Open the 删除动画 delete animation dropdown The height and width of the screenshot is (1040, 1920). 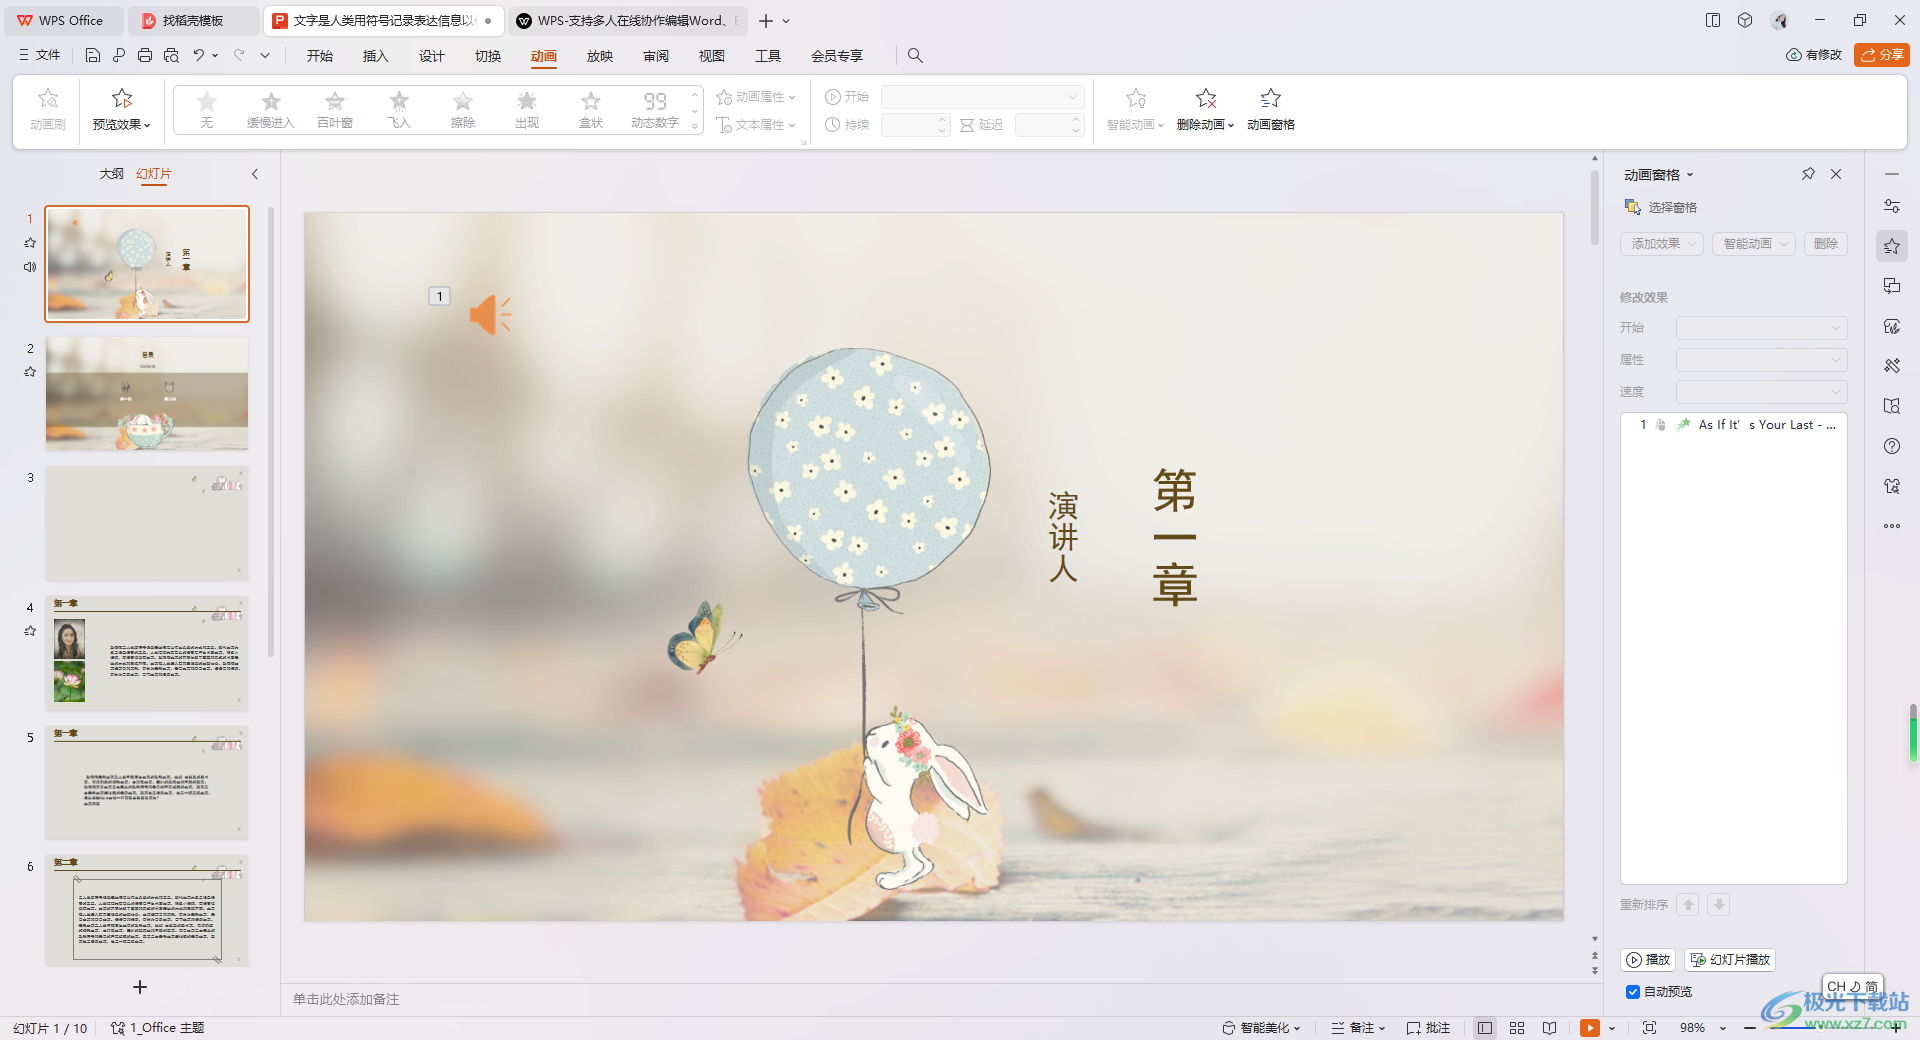(1206, 125)
